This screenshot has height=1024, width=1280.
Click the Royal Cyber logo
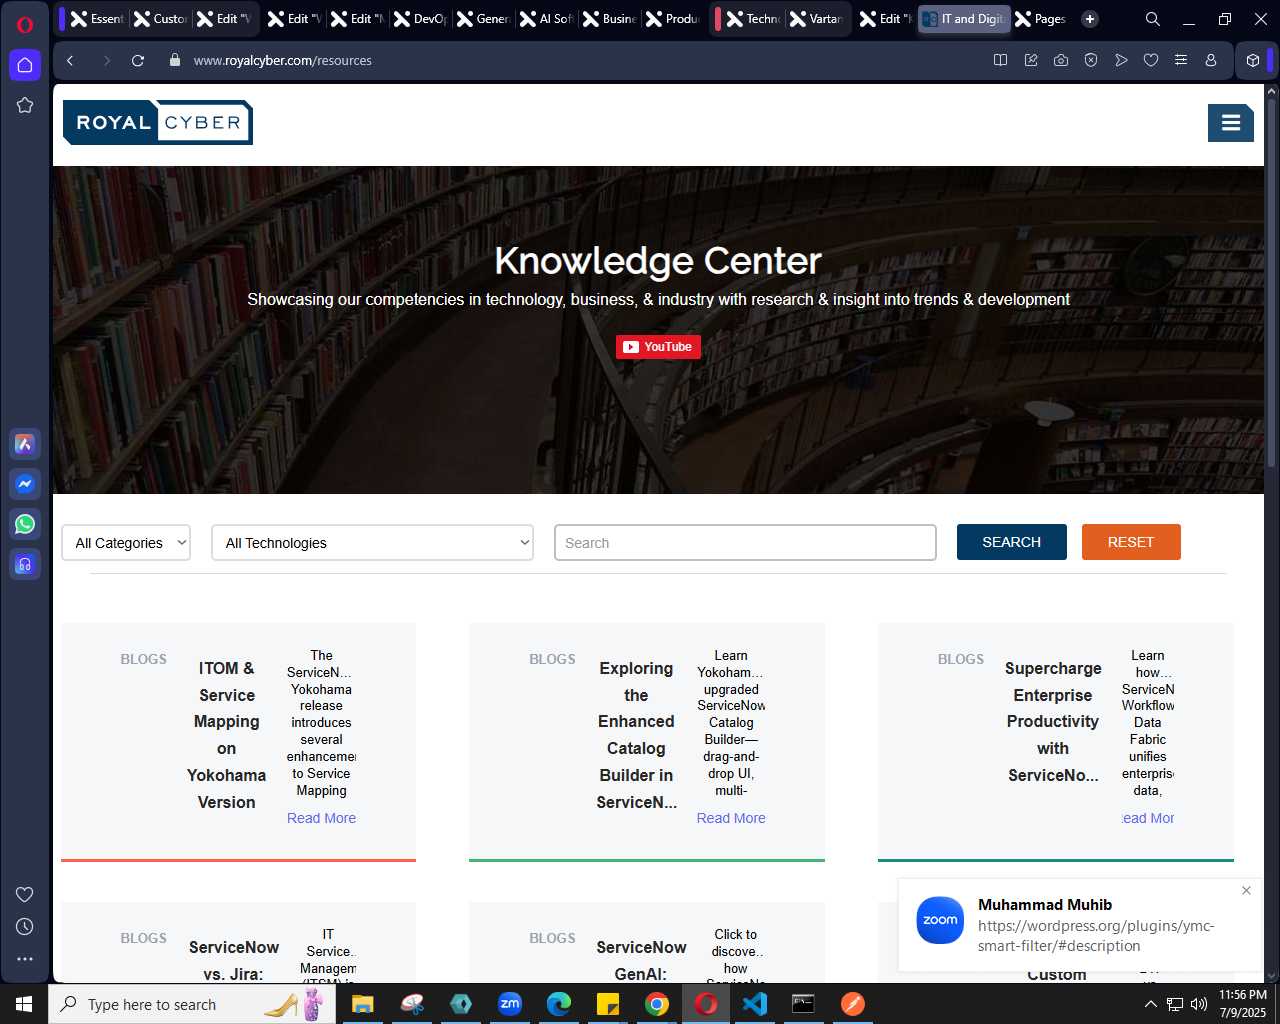(x=158, y=122)
